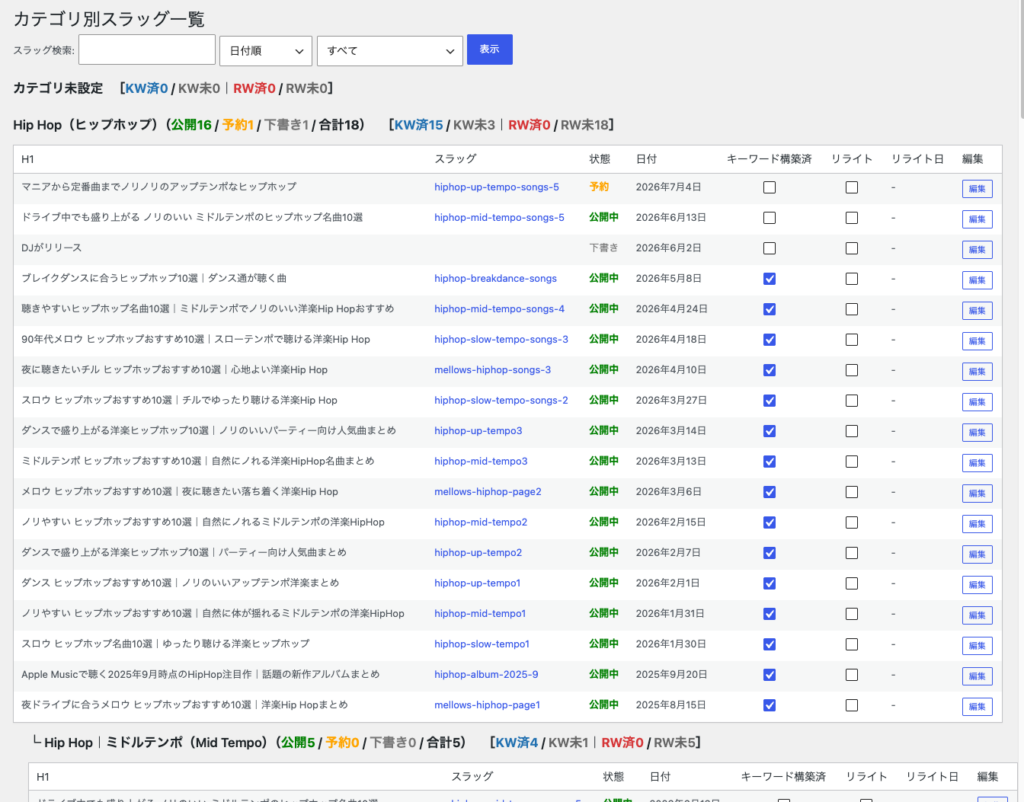Check keyword checkbox for hiphop-up-tempo-songs-5 row
The height and width of the screenshot is (802, 1024).
(769, 187)
